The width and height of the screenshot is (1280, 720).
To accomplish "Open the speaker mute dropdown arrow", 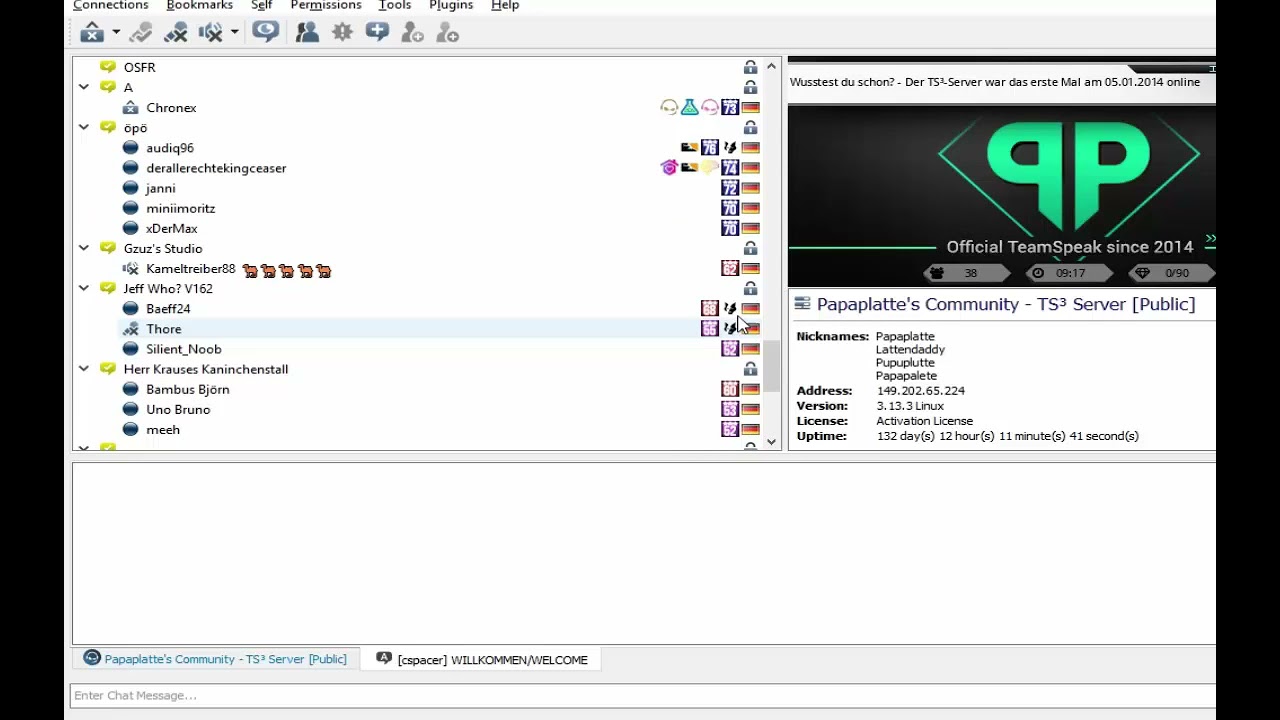I will (x=234, y=33).
